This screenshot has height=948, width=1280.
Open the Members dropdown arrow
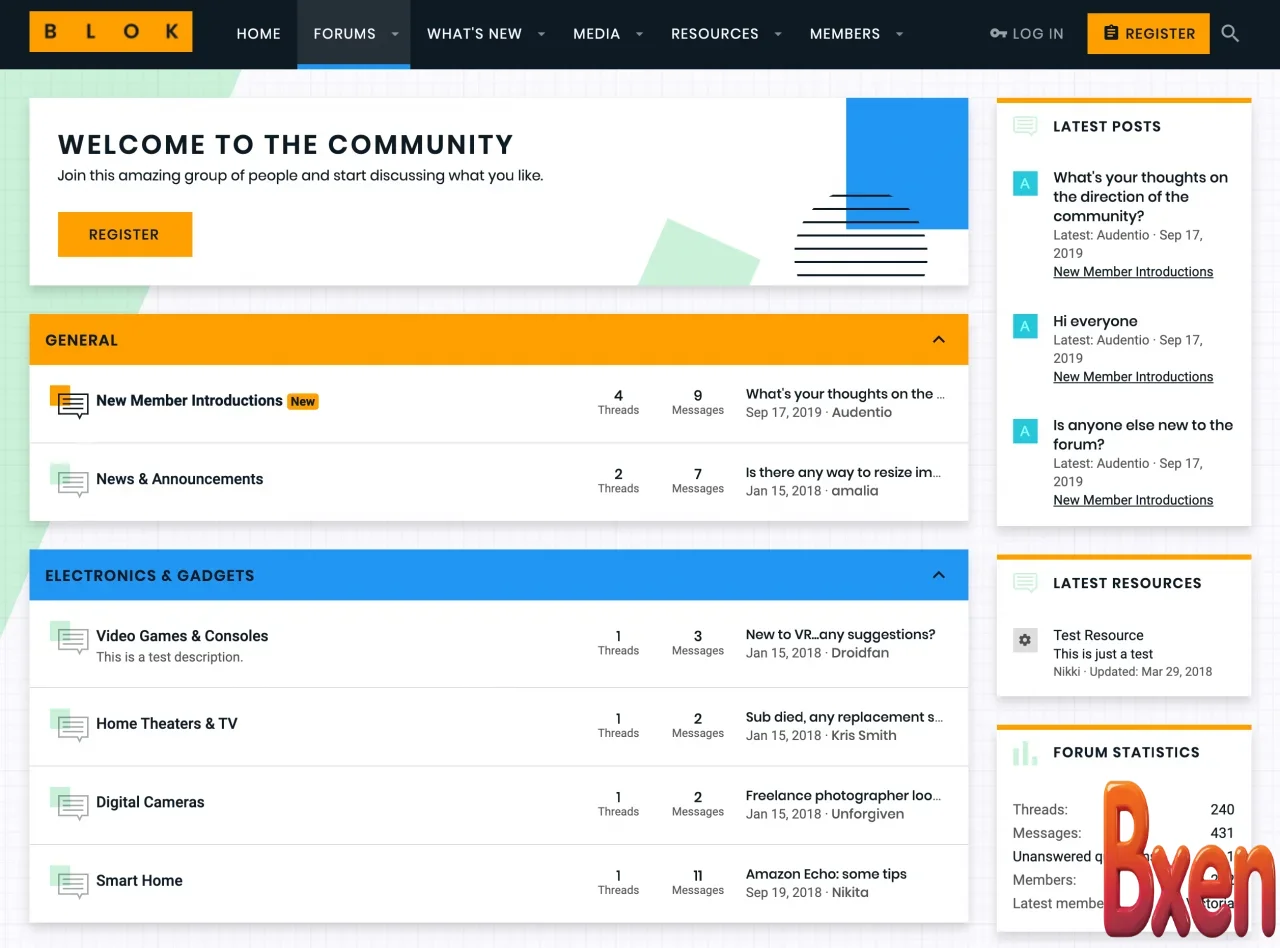(899, 34)
